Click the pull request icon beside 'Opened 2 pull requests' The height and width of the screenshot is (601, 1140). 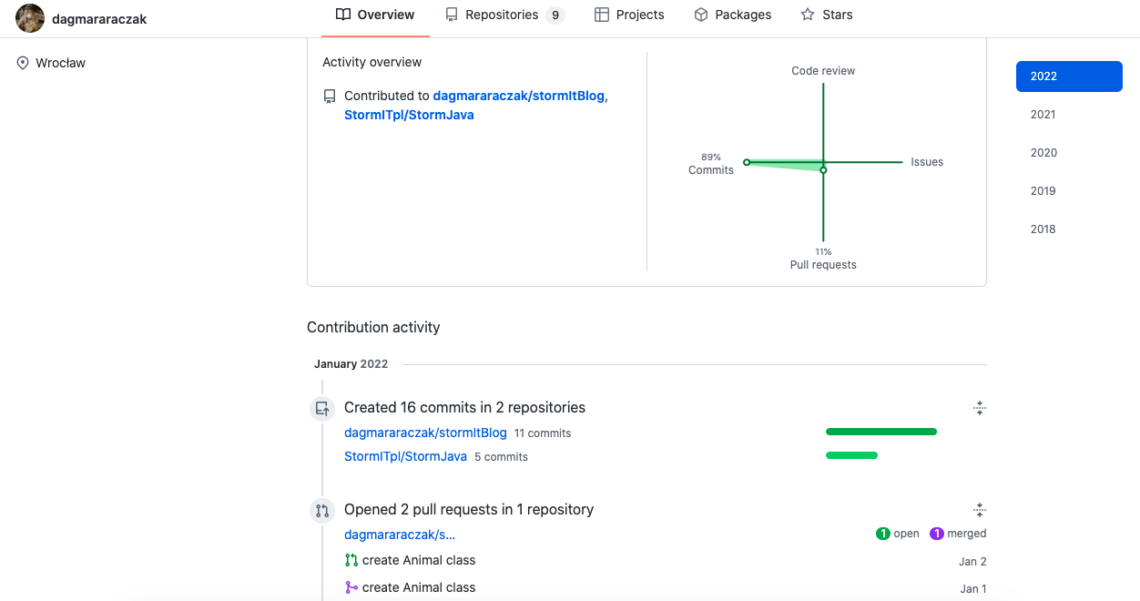[x=321, y=510]
